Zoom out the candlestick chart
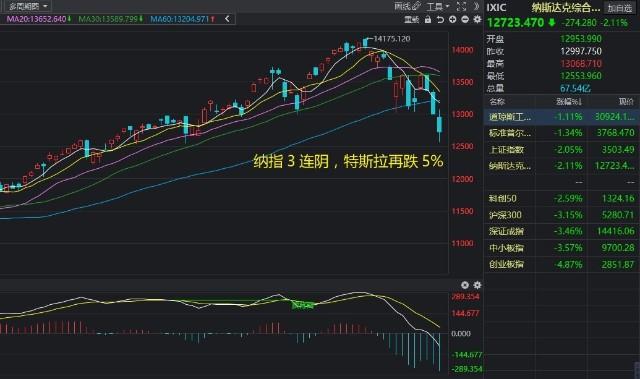This screenshot has width=640, height=379. point(465,19)
